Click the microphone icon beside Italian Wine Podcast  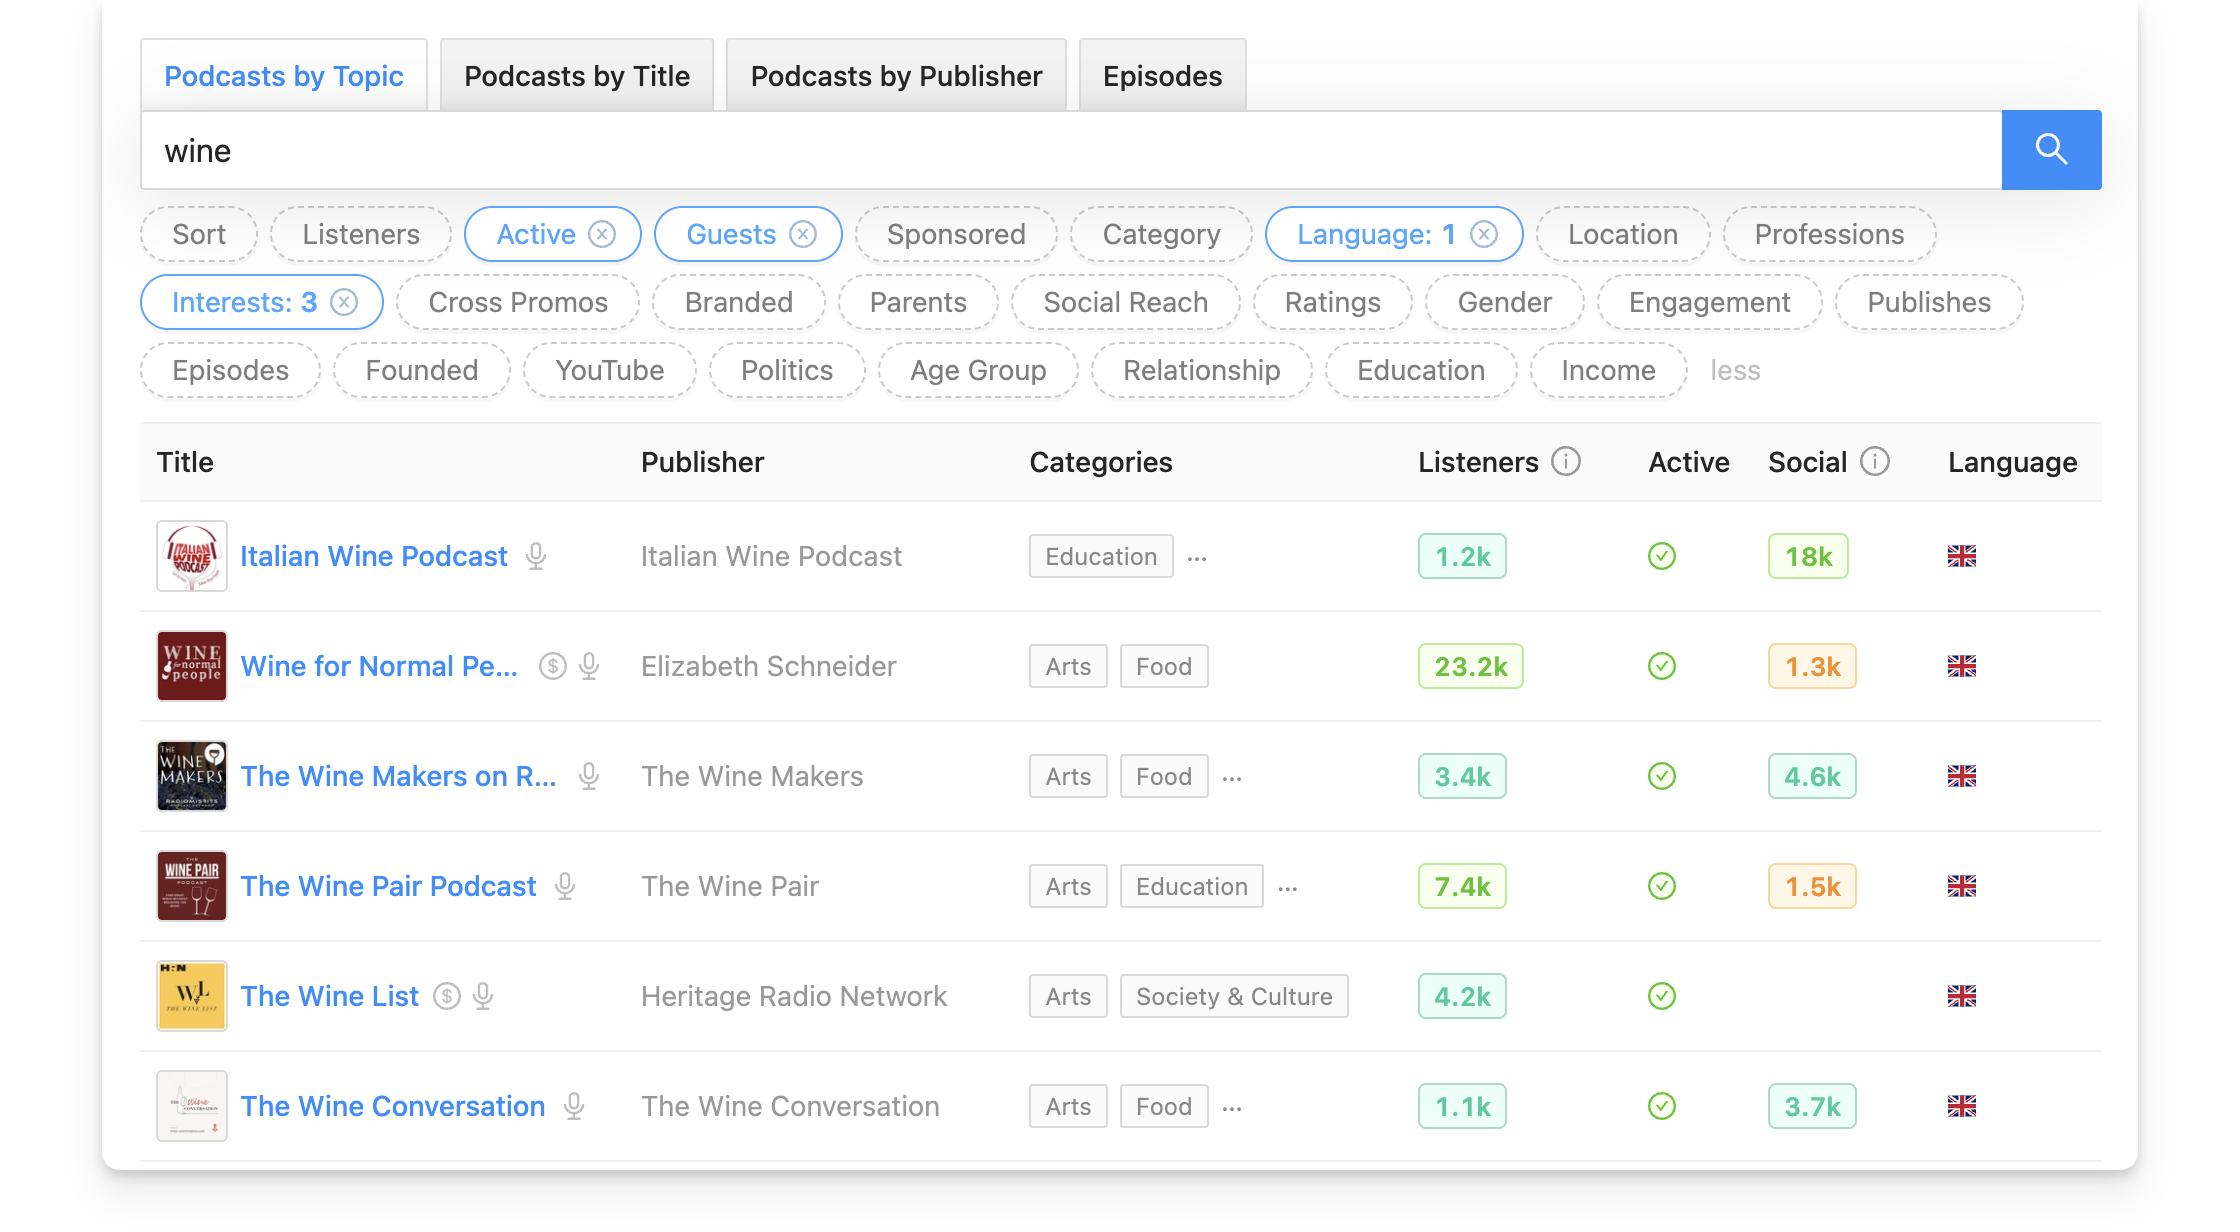coord(536,556)
